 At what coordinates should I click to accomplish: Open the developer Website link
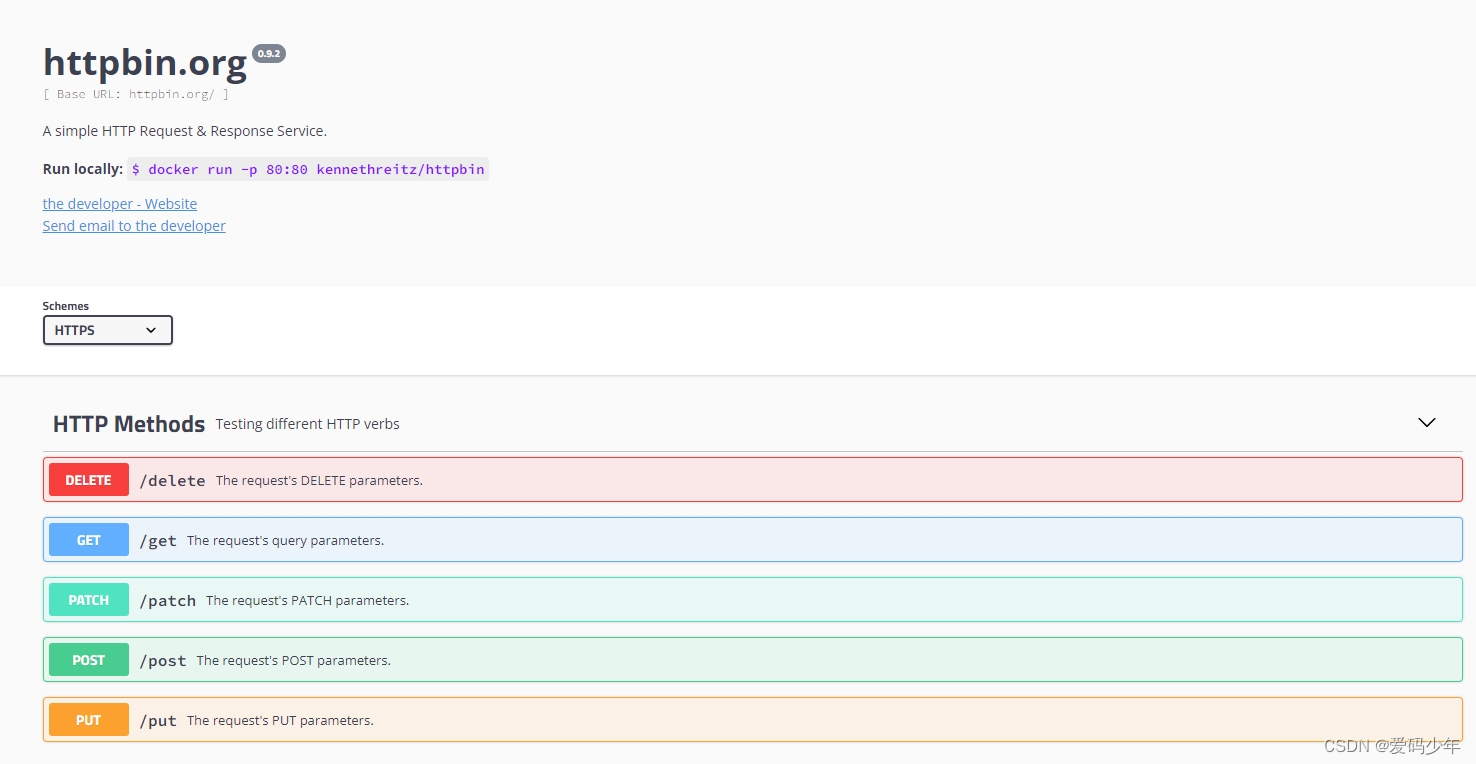120,204
